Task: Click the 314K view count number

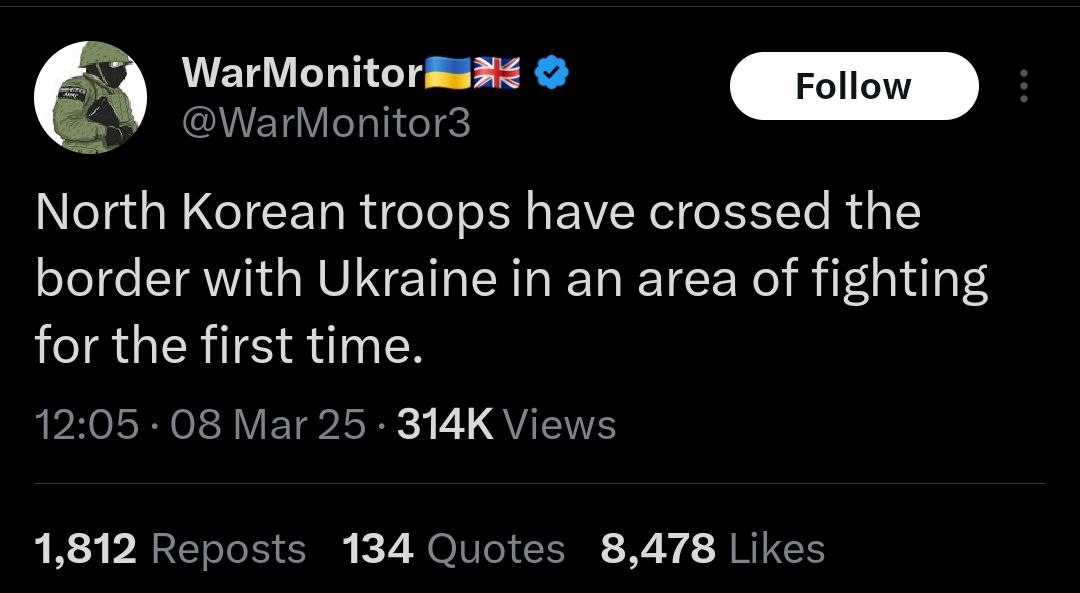Action: coord(444,426)
